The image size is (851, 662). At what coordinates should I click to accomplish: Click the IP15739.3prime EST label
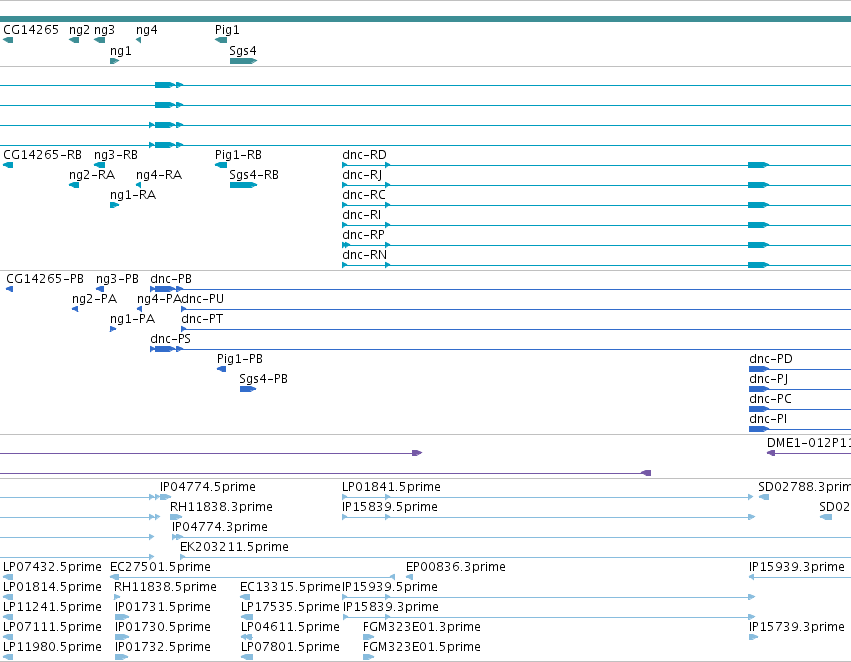click(x=797, y=627)
